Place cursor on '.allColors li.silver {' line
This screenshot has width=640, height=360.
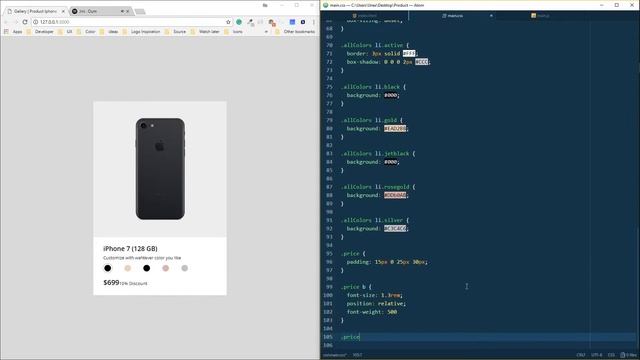[x=375, y=220]
